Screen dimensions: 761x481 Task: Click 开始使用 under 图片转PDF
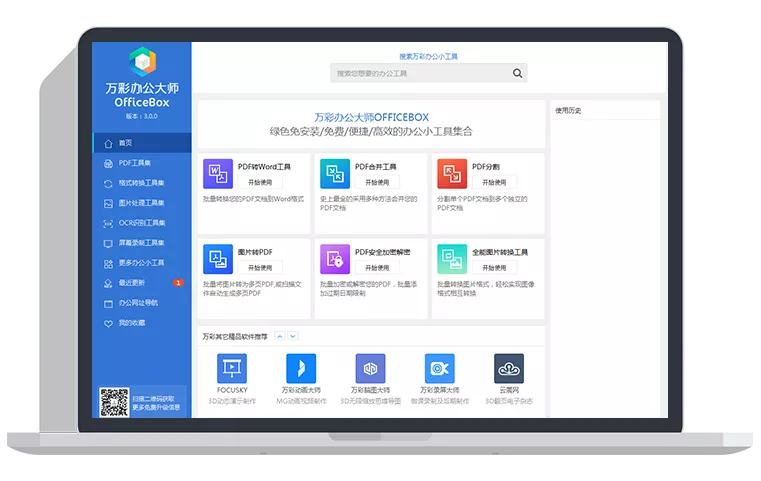click(x=260, y=267)
